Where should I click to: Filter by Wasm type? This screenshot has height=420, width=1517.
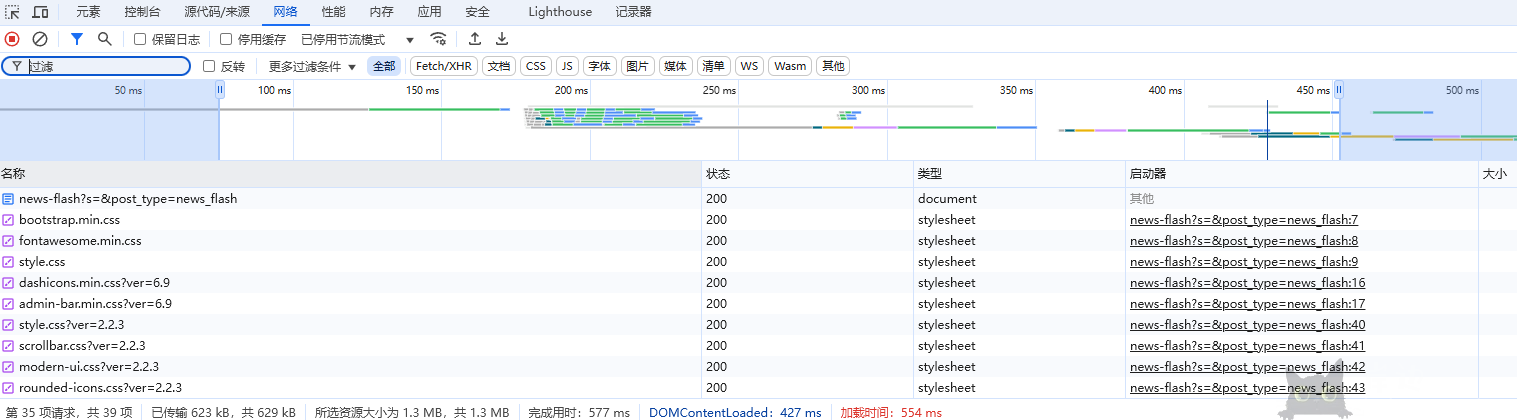[x=790, y=66]
